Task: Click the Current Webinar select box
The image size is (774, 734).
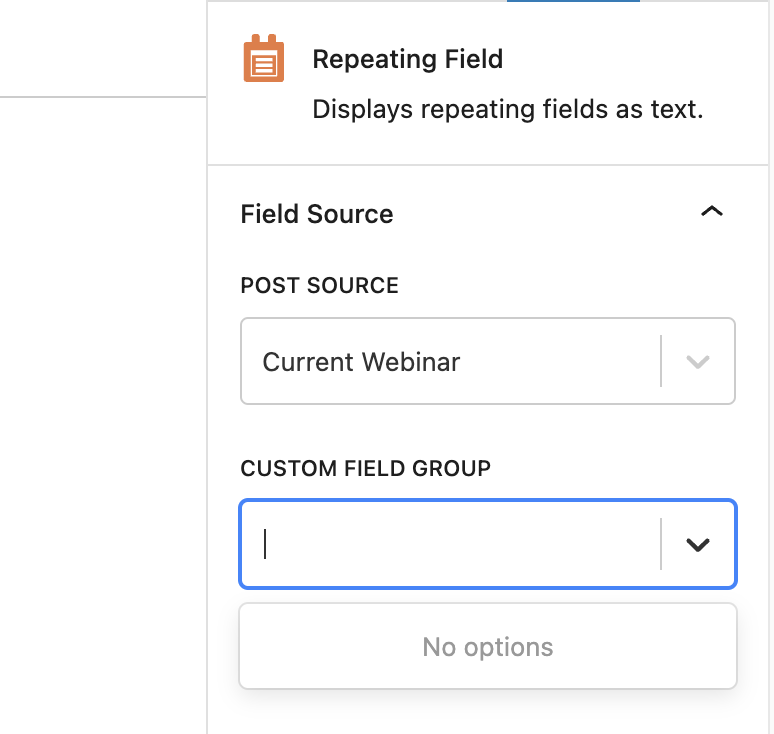Action: pyautogui.click(x=488, y=361)
